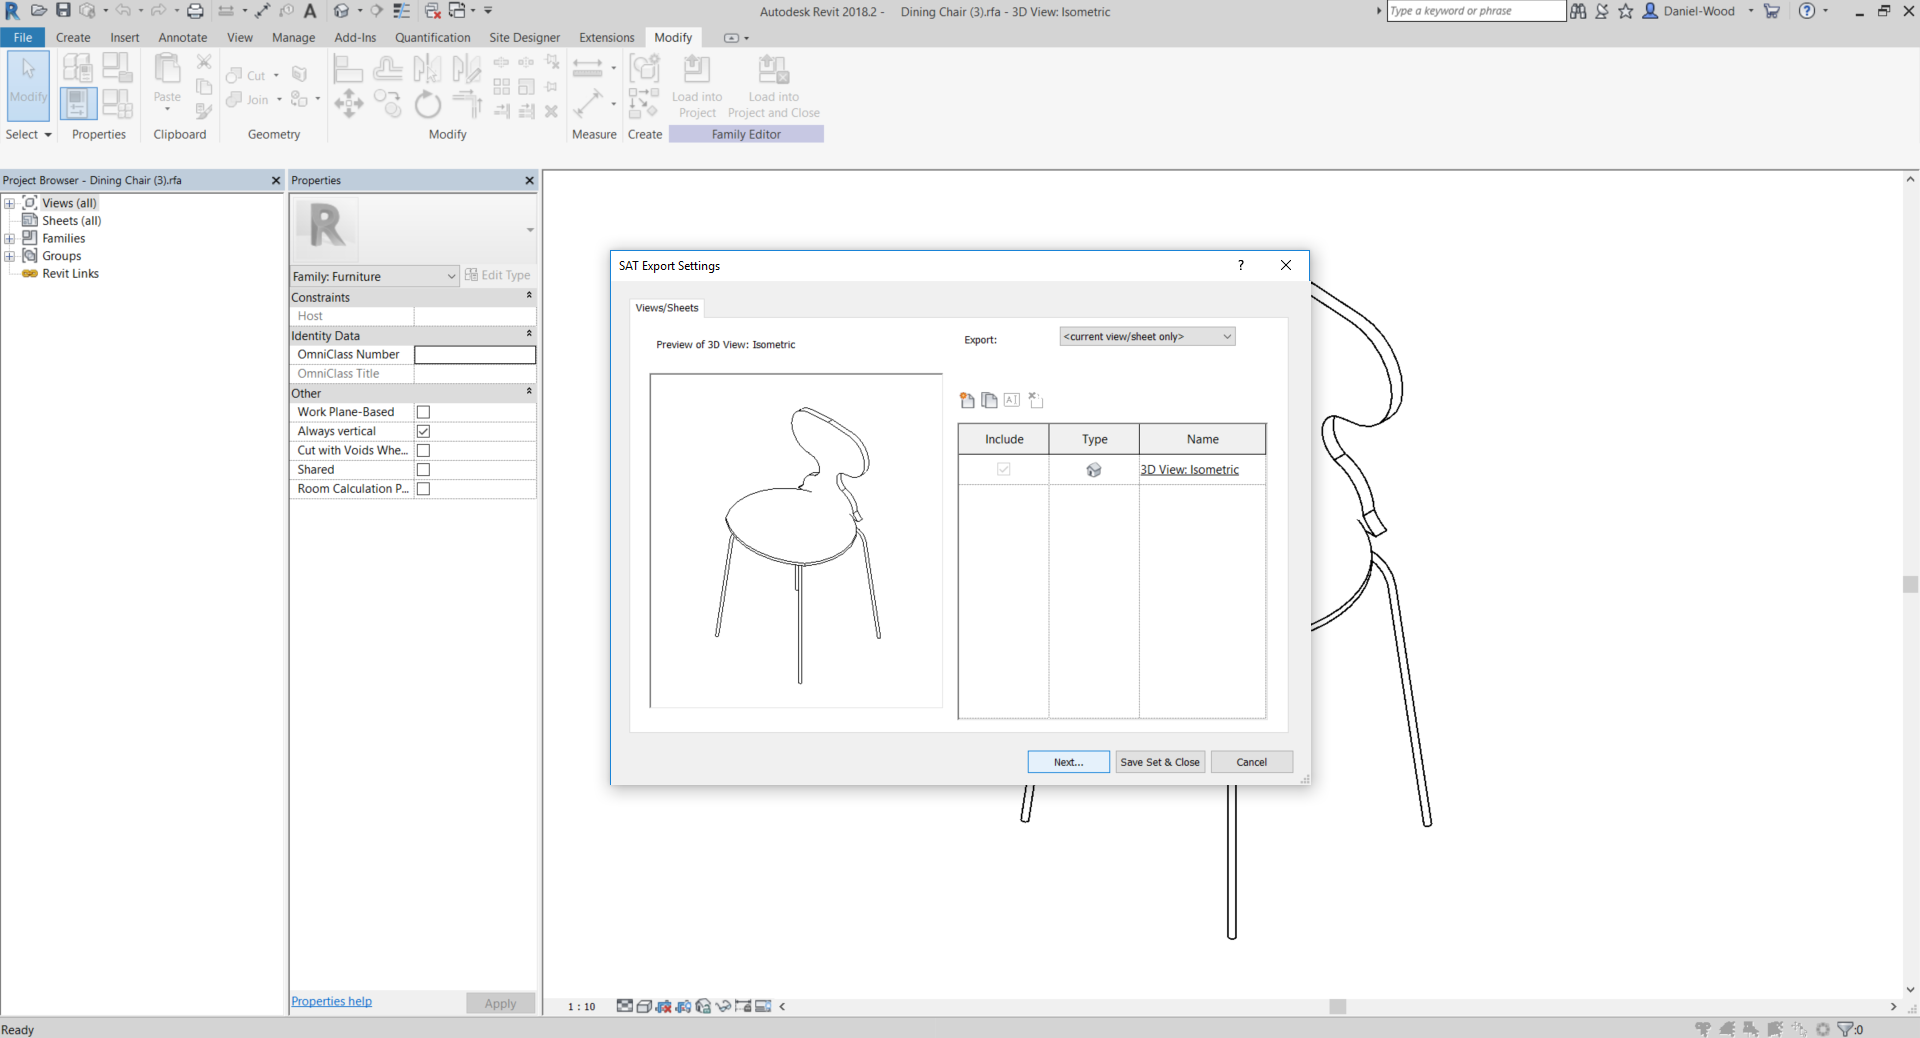Screen dimensions: 1920x1038
Task: Expand the Views (all) tree node
Action: pyautogui.click(x=10, y=203)
